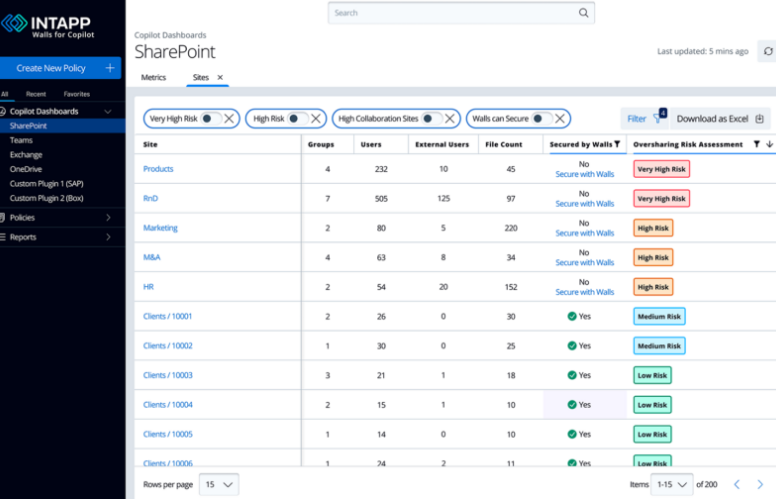Select the Favorites tab in sidebar
Image resolution: width=776 pixels, height=499 pixels.
tap(76, 94)
